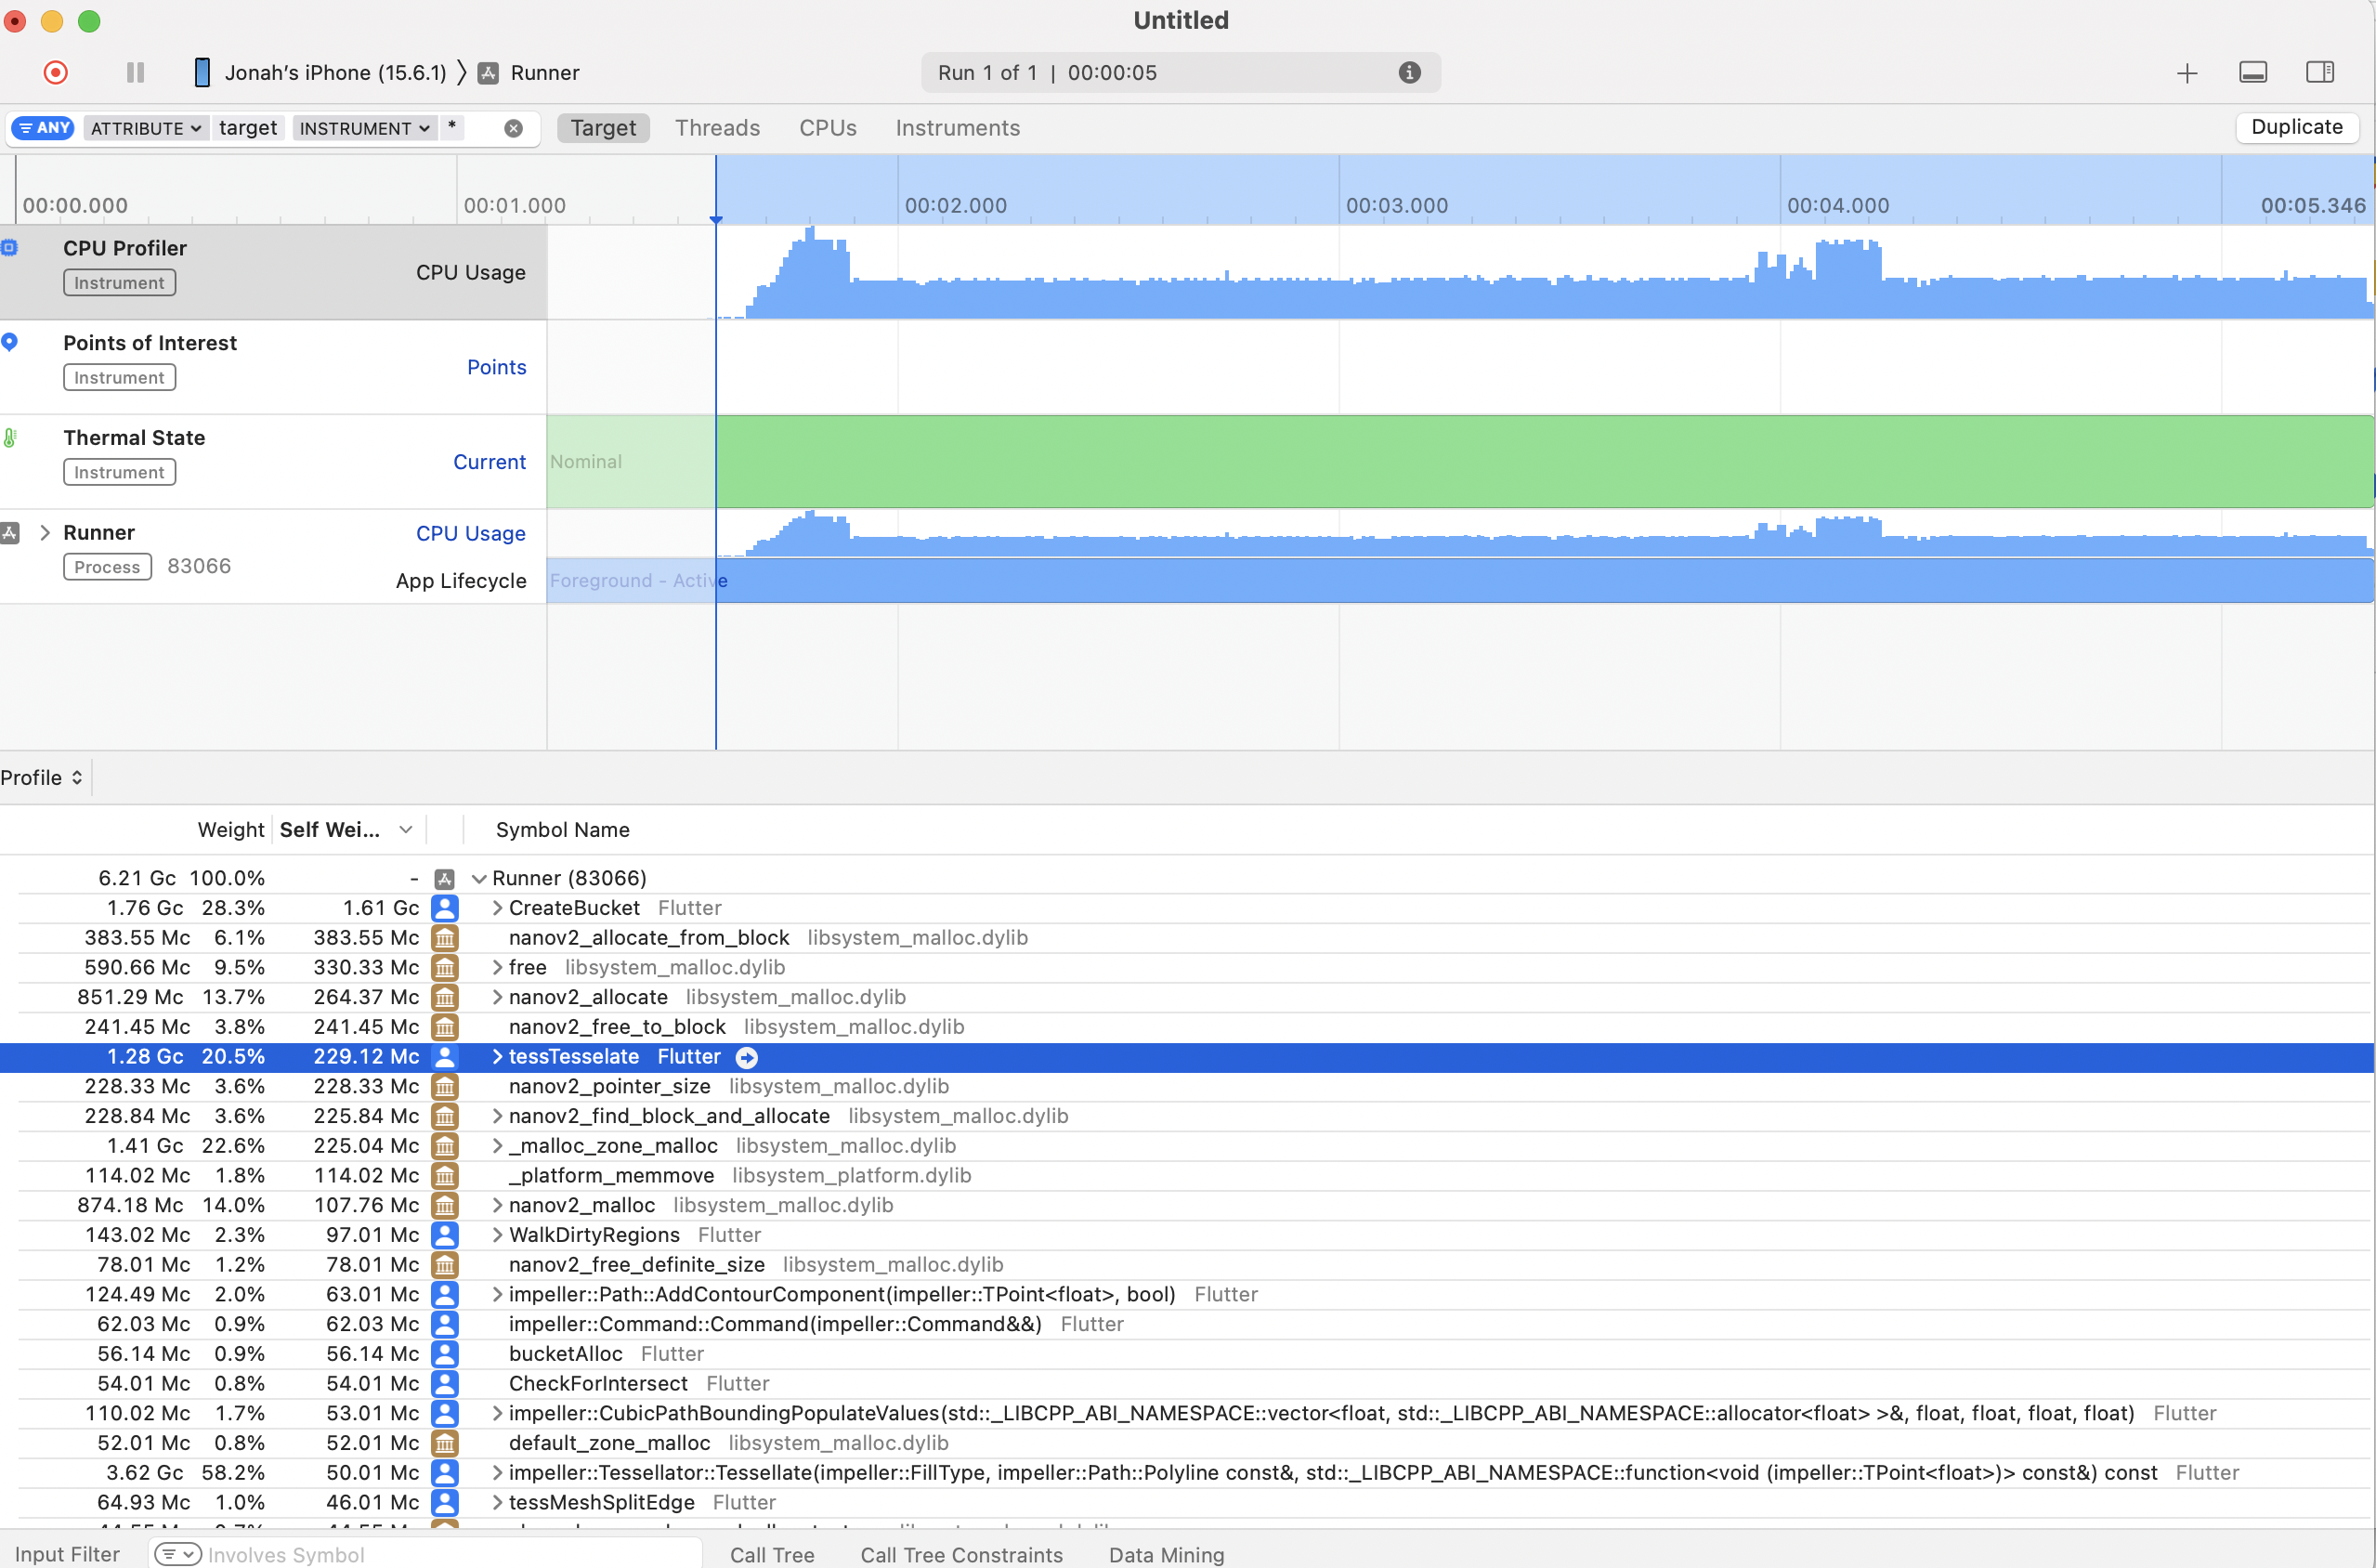Toggle the right inspector panel visibility
Image resolution: width=2376 pixels, height=1568 pixels.
[2321, 72]
